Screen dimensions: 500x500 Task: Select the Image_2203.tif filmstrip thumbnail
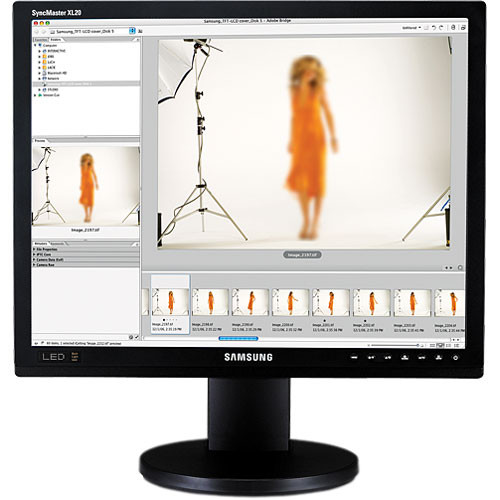tap(412, 303)
